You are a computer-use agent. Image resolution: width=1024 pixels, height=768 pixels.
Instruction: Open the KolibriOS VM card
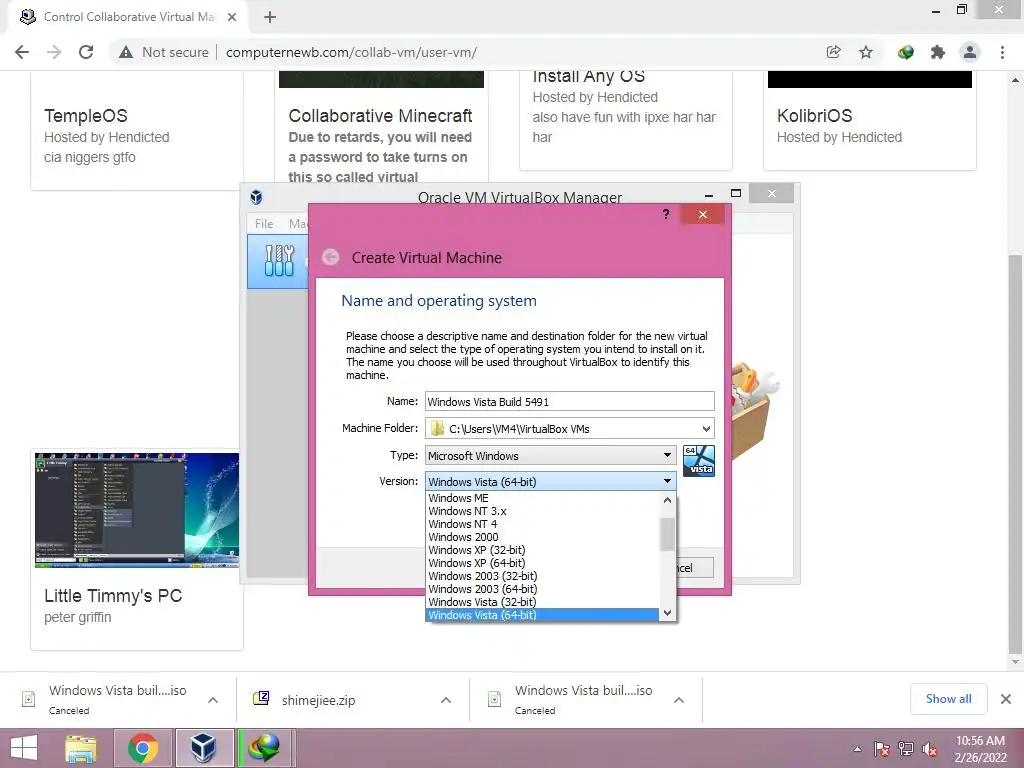pyautogui.click(x=870, y=121)
